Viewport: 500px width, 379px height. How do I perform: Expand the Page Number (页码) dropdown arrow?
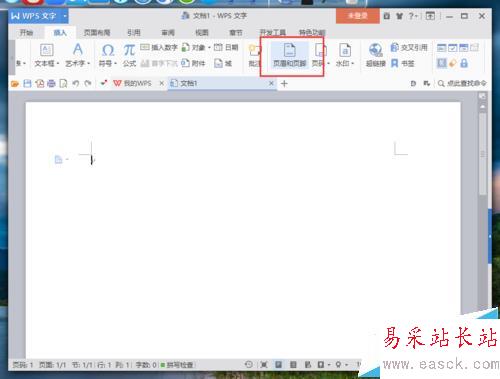[329, 63]
